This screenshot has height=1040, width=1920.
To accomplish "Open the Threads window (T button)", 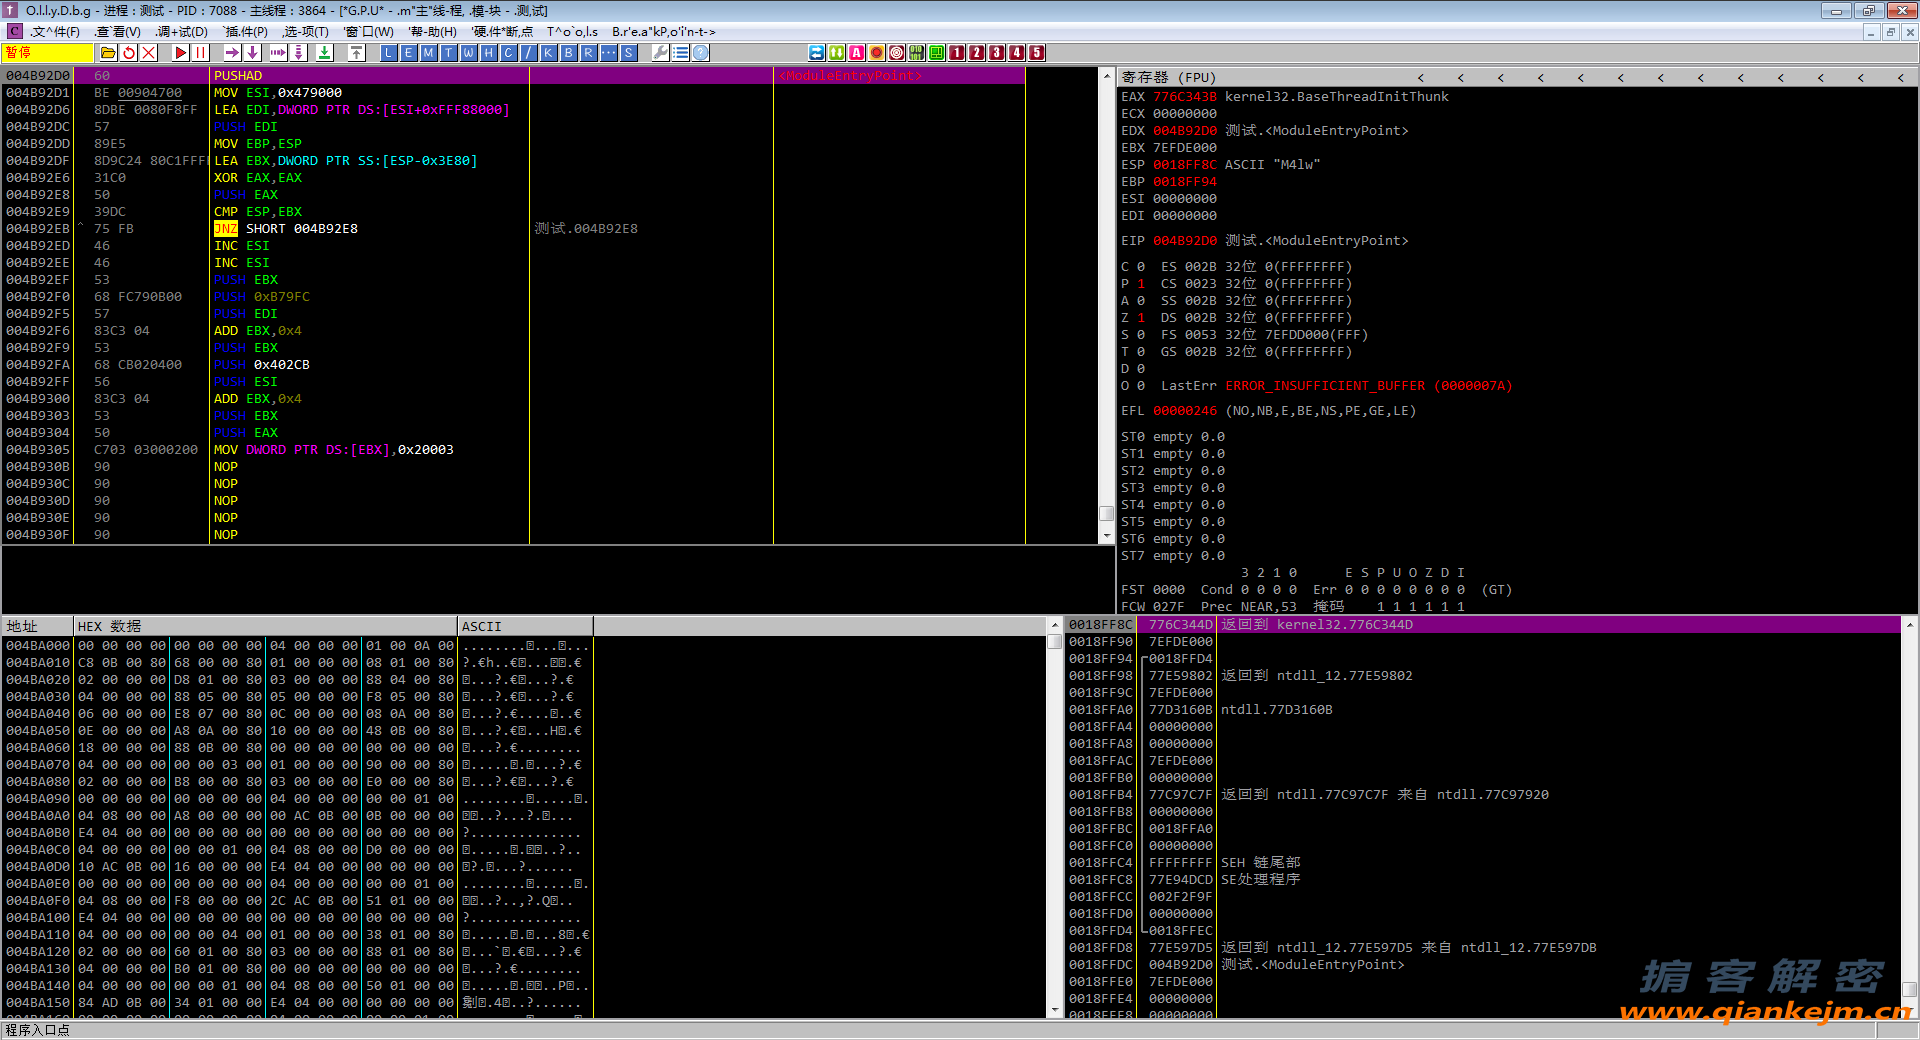I will [449, 53].
